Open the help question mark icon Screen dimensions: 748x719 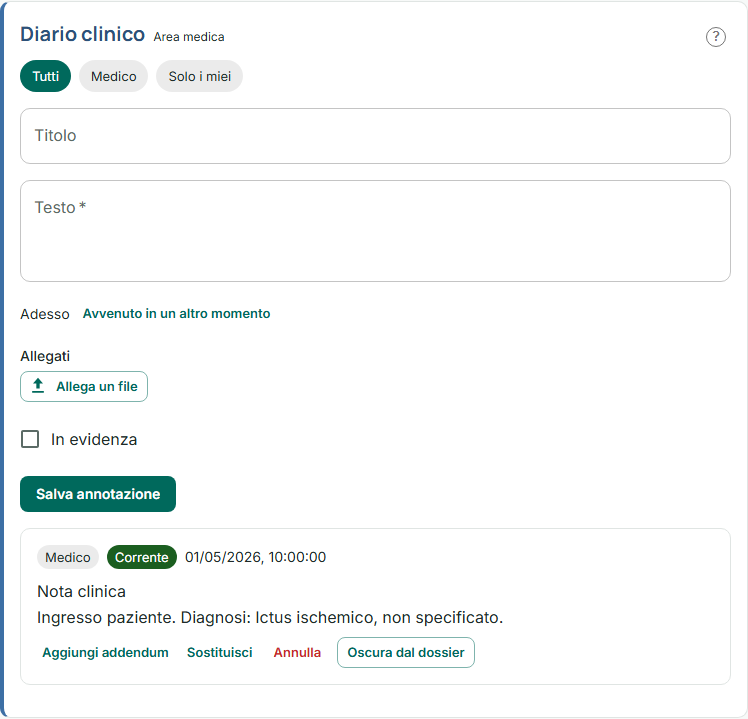(x=716, y=37)
